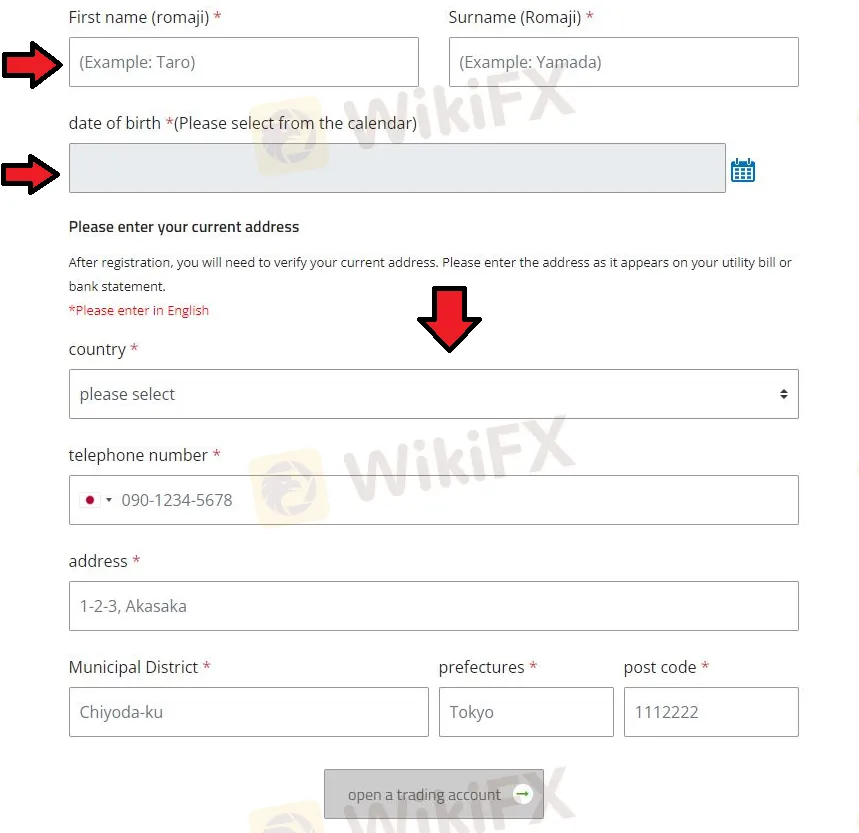The width and height of the screenshot is (859, 833).
Task: Click the greyed date of birth field
Action: 397,168
